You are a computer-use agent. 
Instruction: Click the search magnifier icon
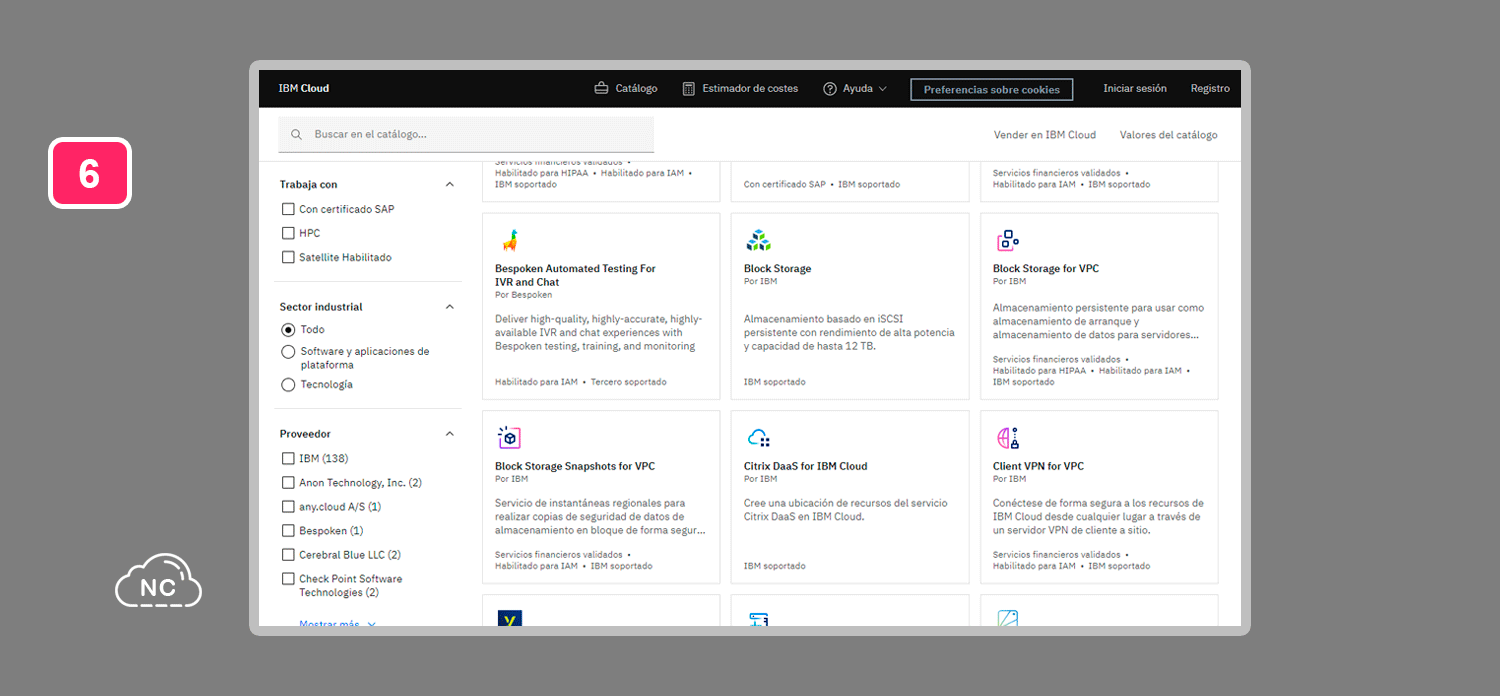[x=296, y=134]
